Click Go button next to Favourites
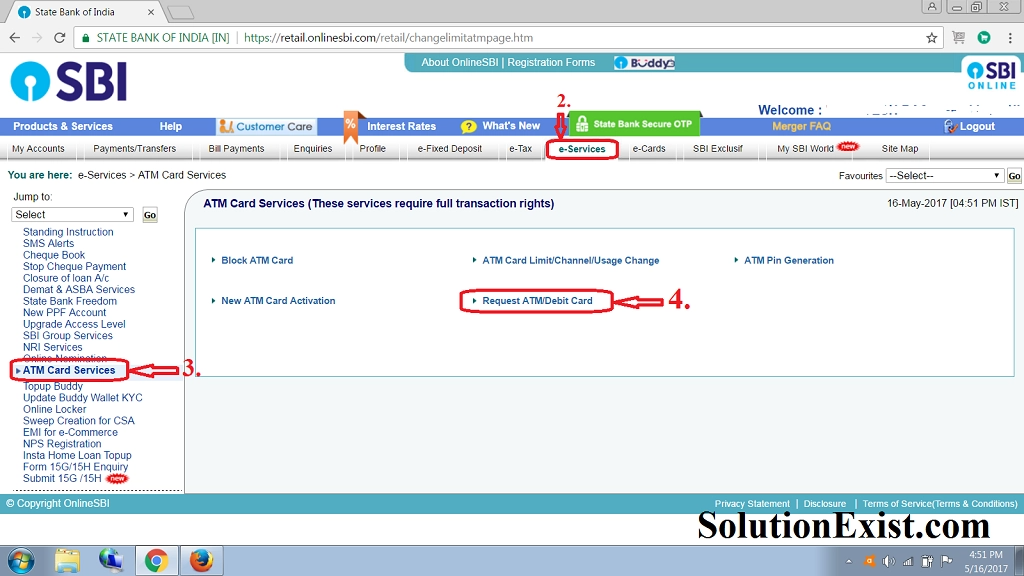 pyautogui.click(x=1014, y=176)
